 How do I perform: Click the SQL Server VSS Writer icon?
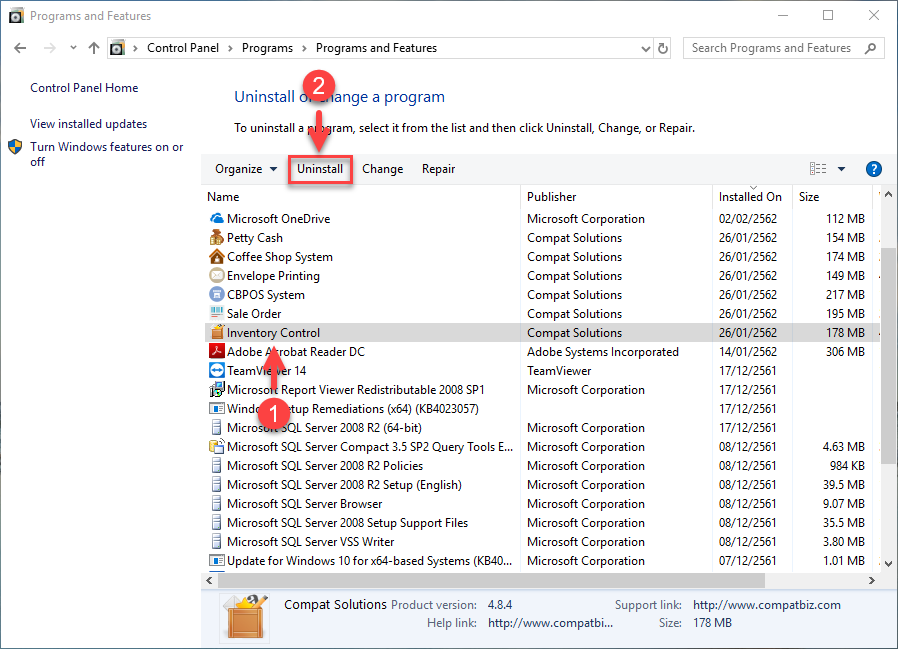pos(216,541)
